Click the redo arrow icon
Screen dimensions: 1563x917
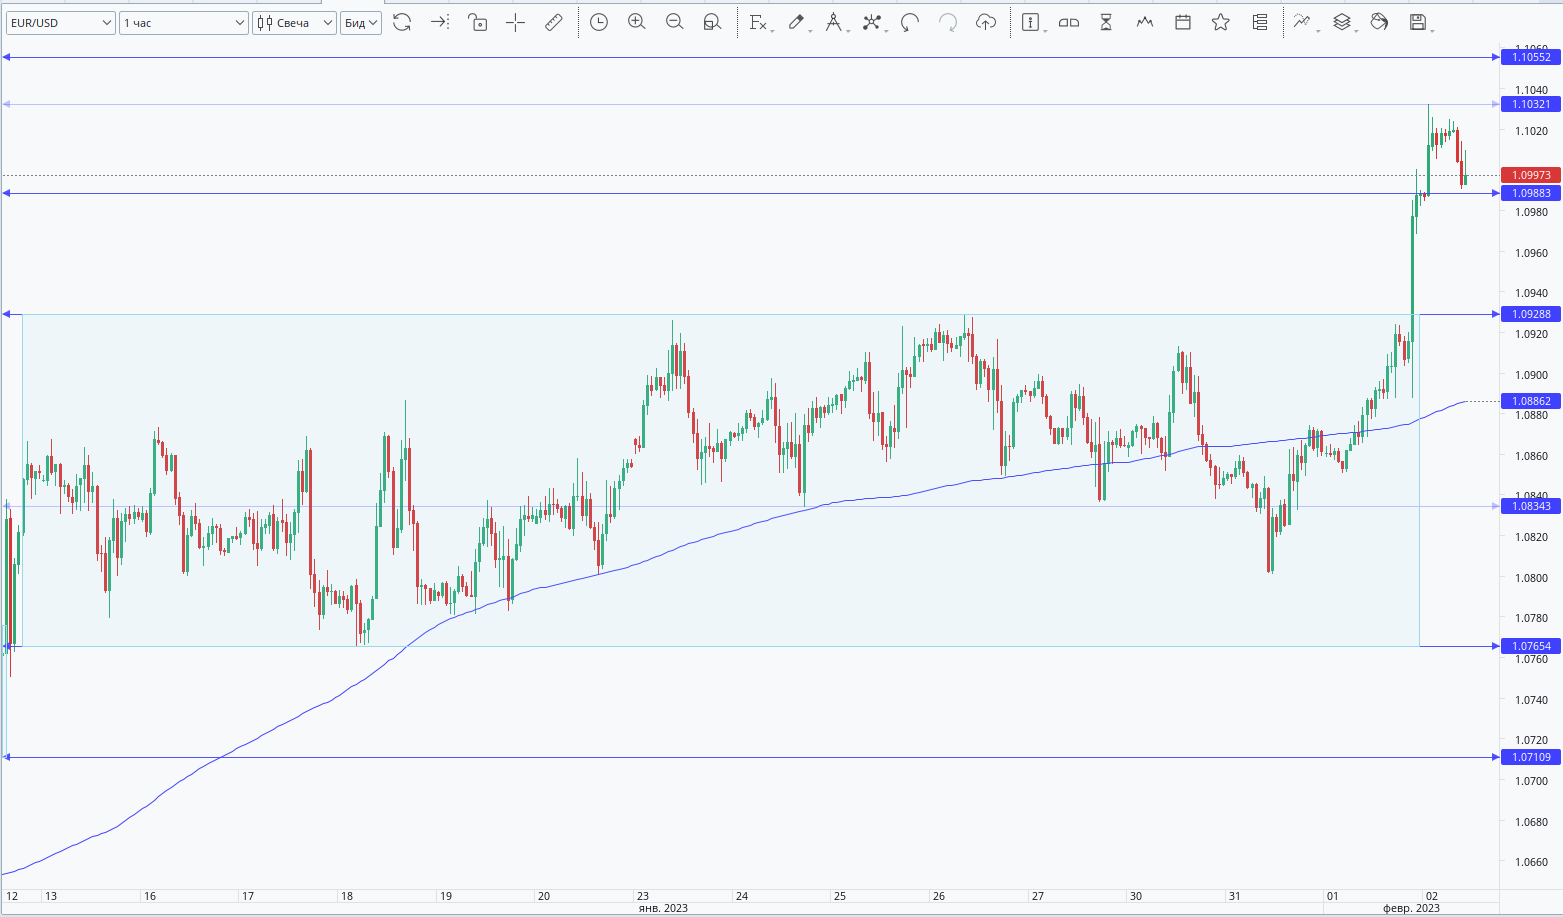tap(948, 22)
